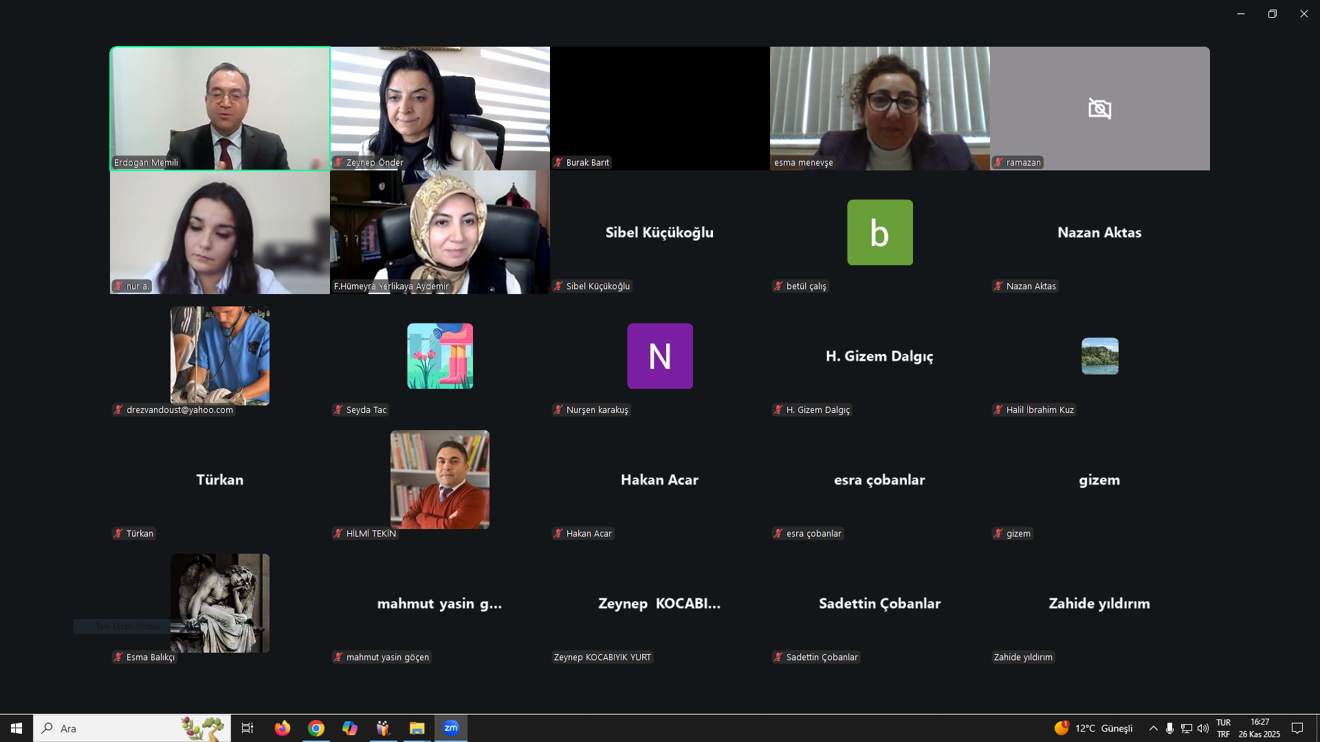Select HİLMİ TEKİN's profile picture tile
Viewport: 1320px width, 742px height.
[x=440, y=480]
